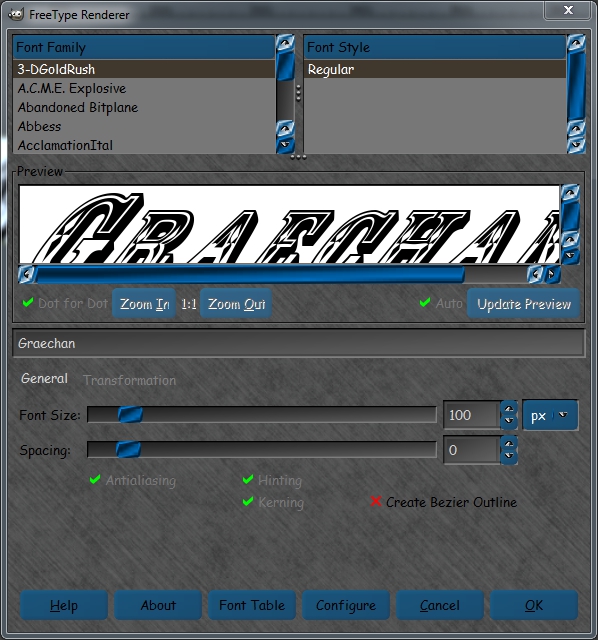This screenshot has height=640, width=598.
Task: Click the Font Style column header
Action: (x=435, y=47)
